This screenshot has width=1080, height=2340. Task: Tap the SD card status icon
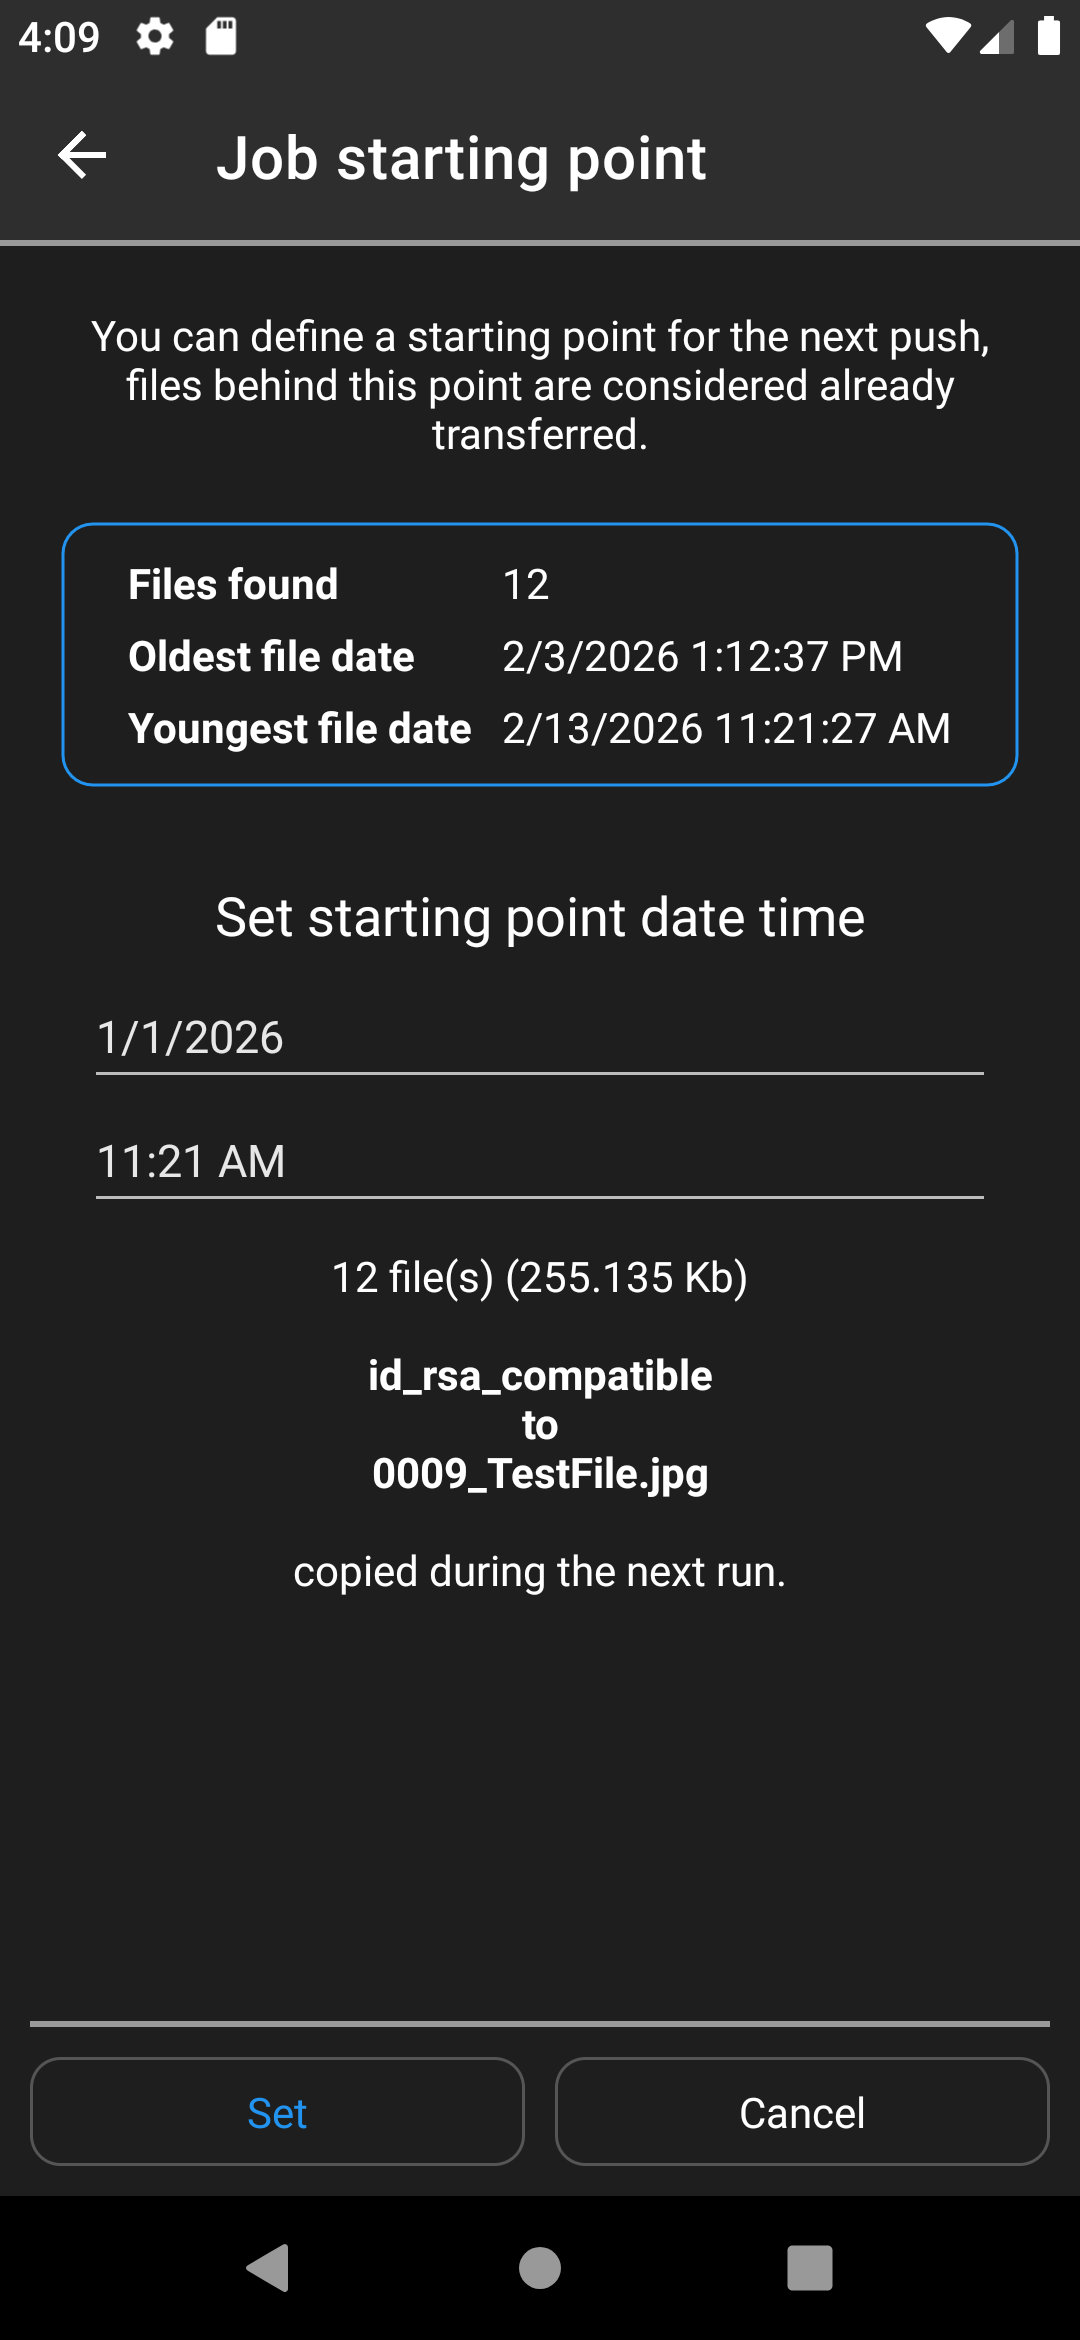pos(221,37)
